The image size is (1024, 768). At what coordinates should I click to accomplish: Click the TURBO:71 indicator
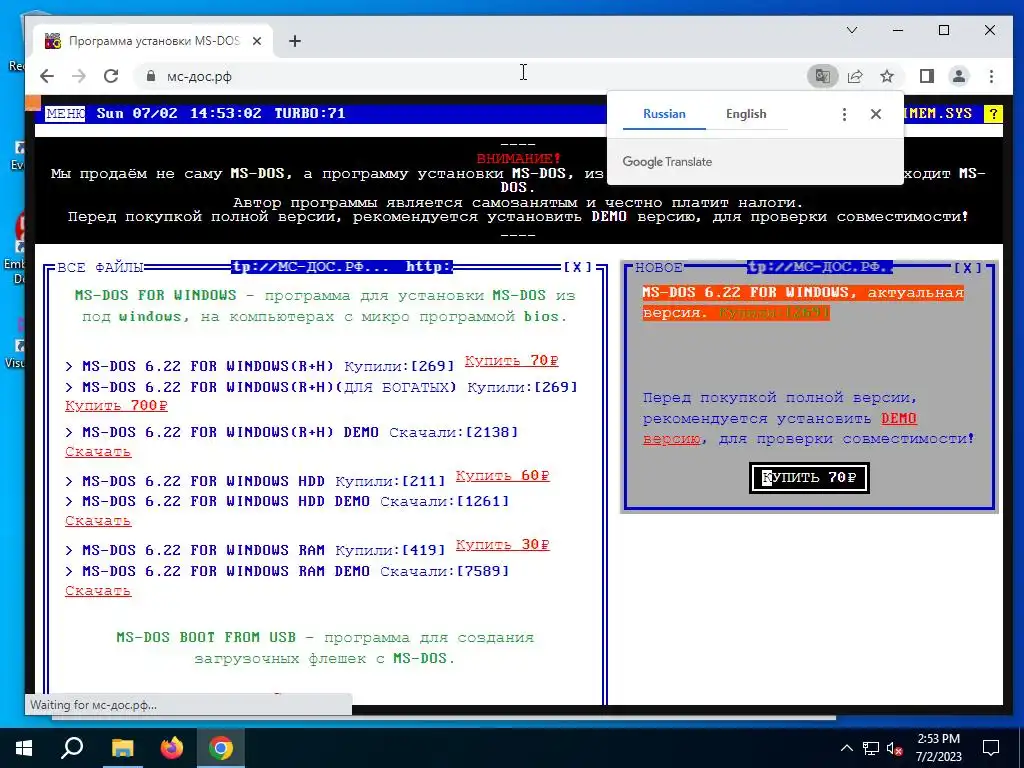310,113
